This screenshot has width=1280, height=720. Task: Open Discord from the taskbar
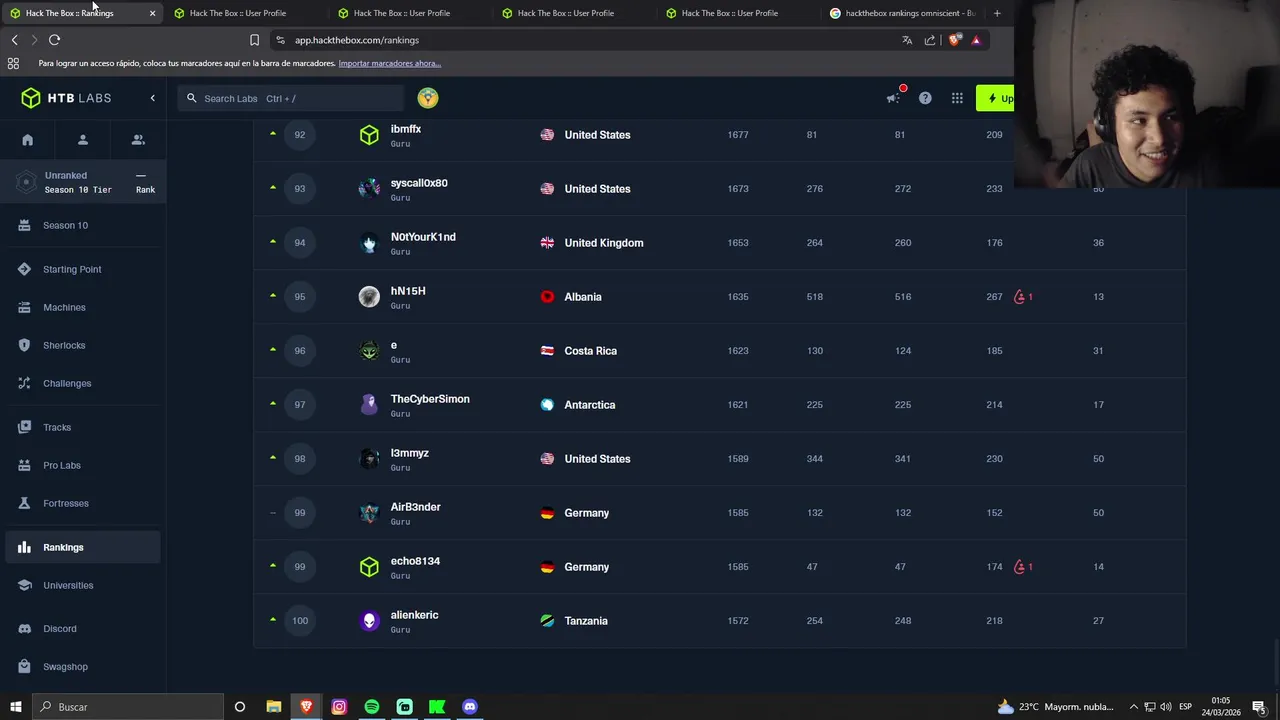tap(470, 707)
